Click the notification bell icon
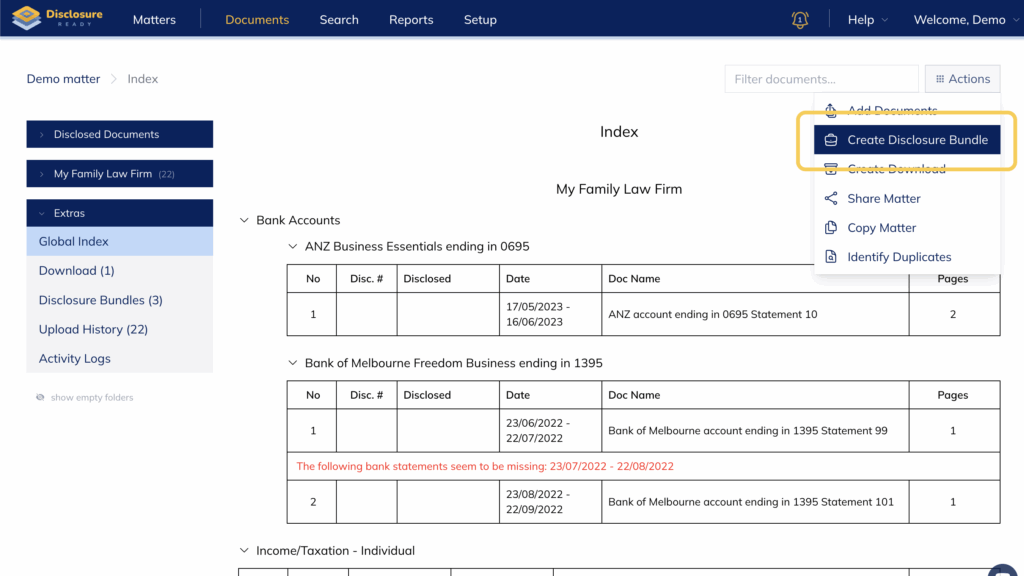1024x576 pixels. 799,20
